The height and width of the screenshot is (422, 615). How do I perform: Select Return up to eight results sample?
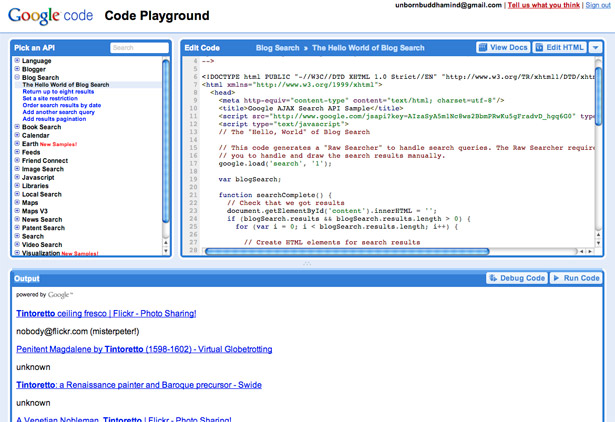58,91
